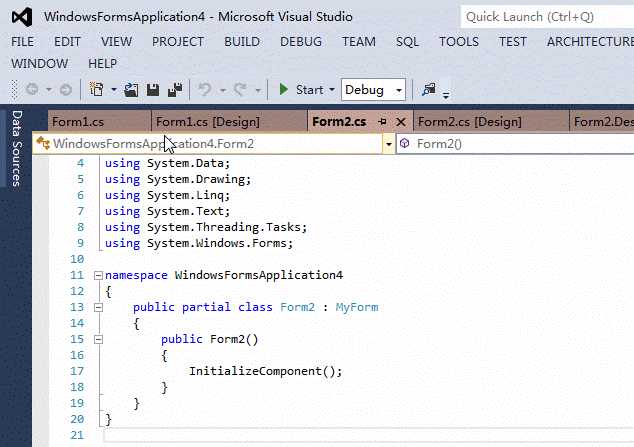Click the InitializeComponent(); call in code
634x447 pixels.
[266, 371]
